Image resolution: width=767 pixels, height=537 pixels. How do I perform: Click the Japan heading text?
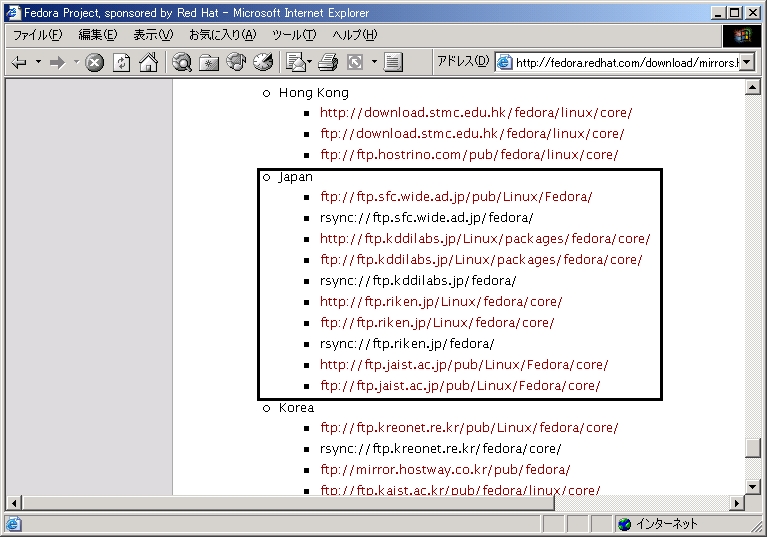point(295,177)
